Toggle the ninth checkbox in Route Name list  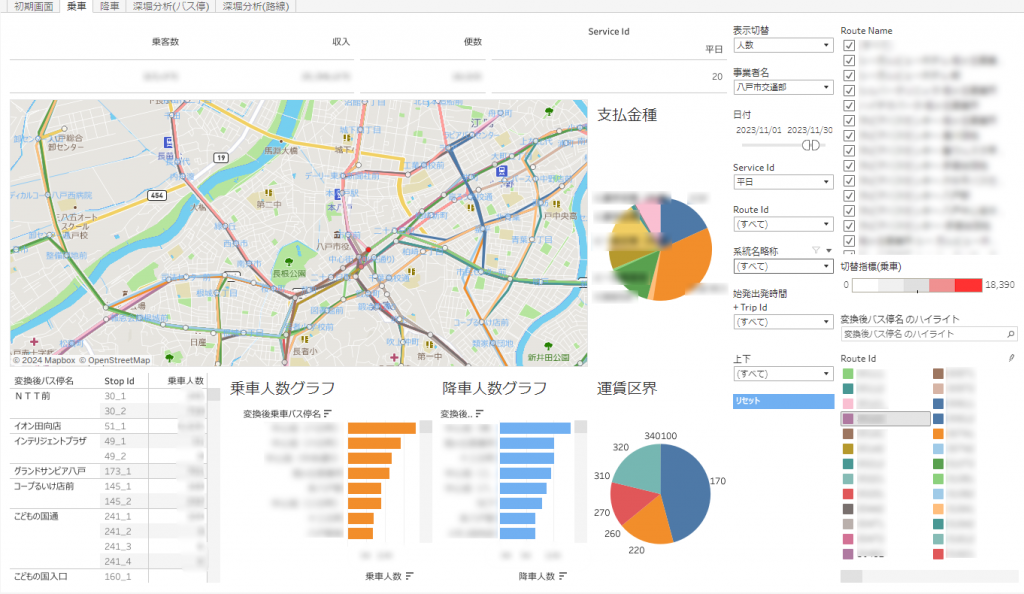849,166
